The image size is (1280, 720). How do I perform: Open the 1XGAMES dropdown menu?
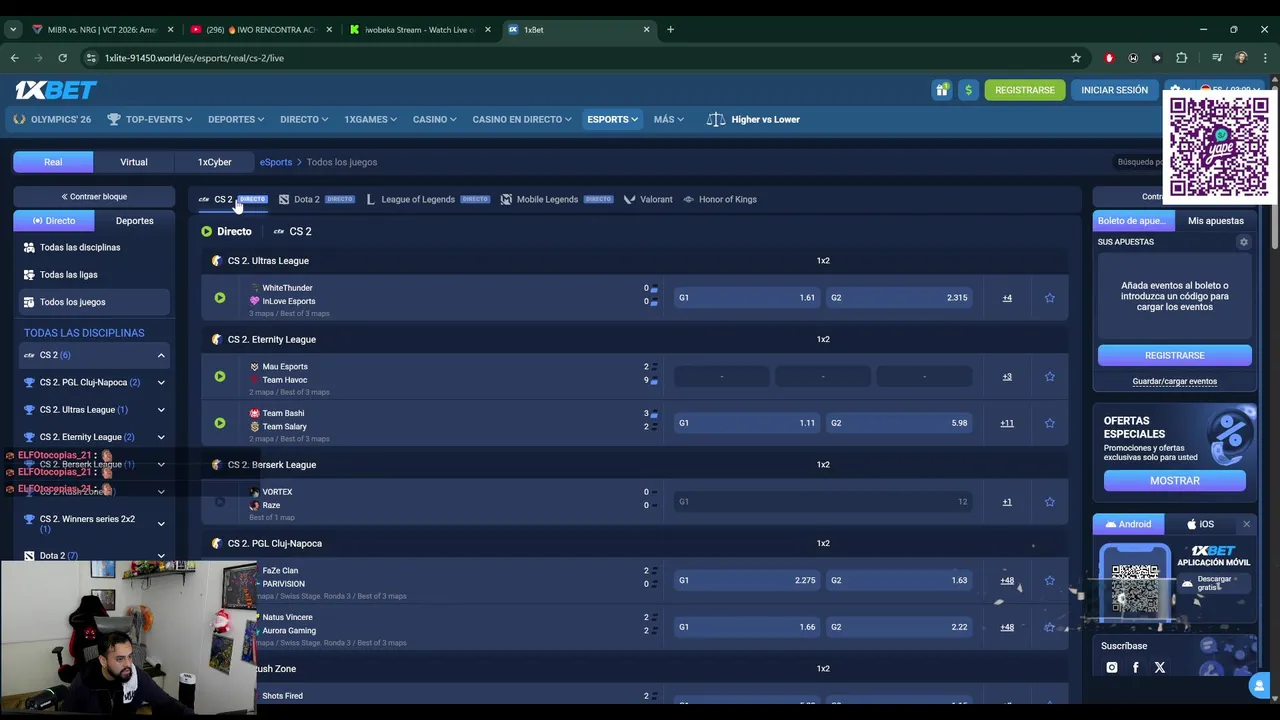pos(371,119)
